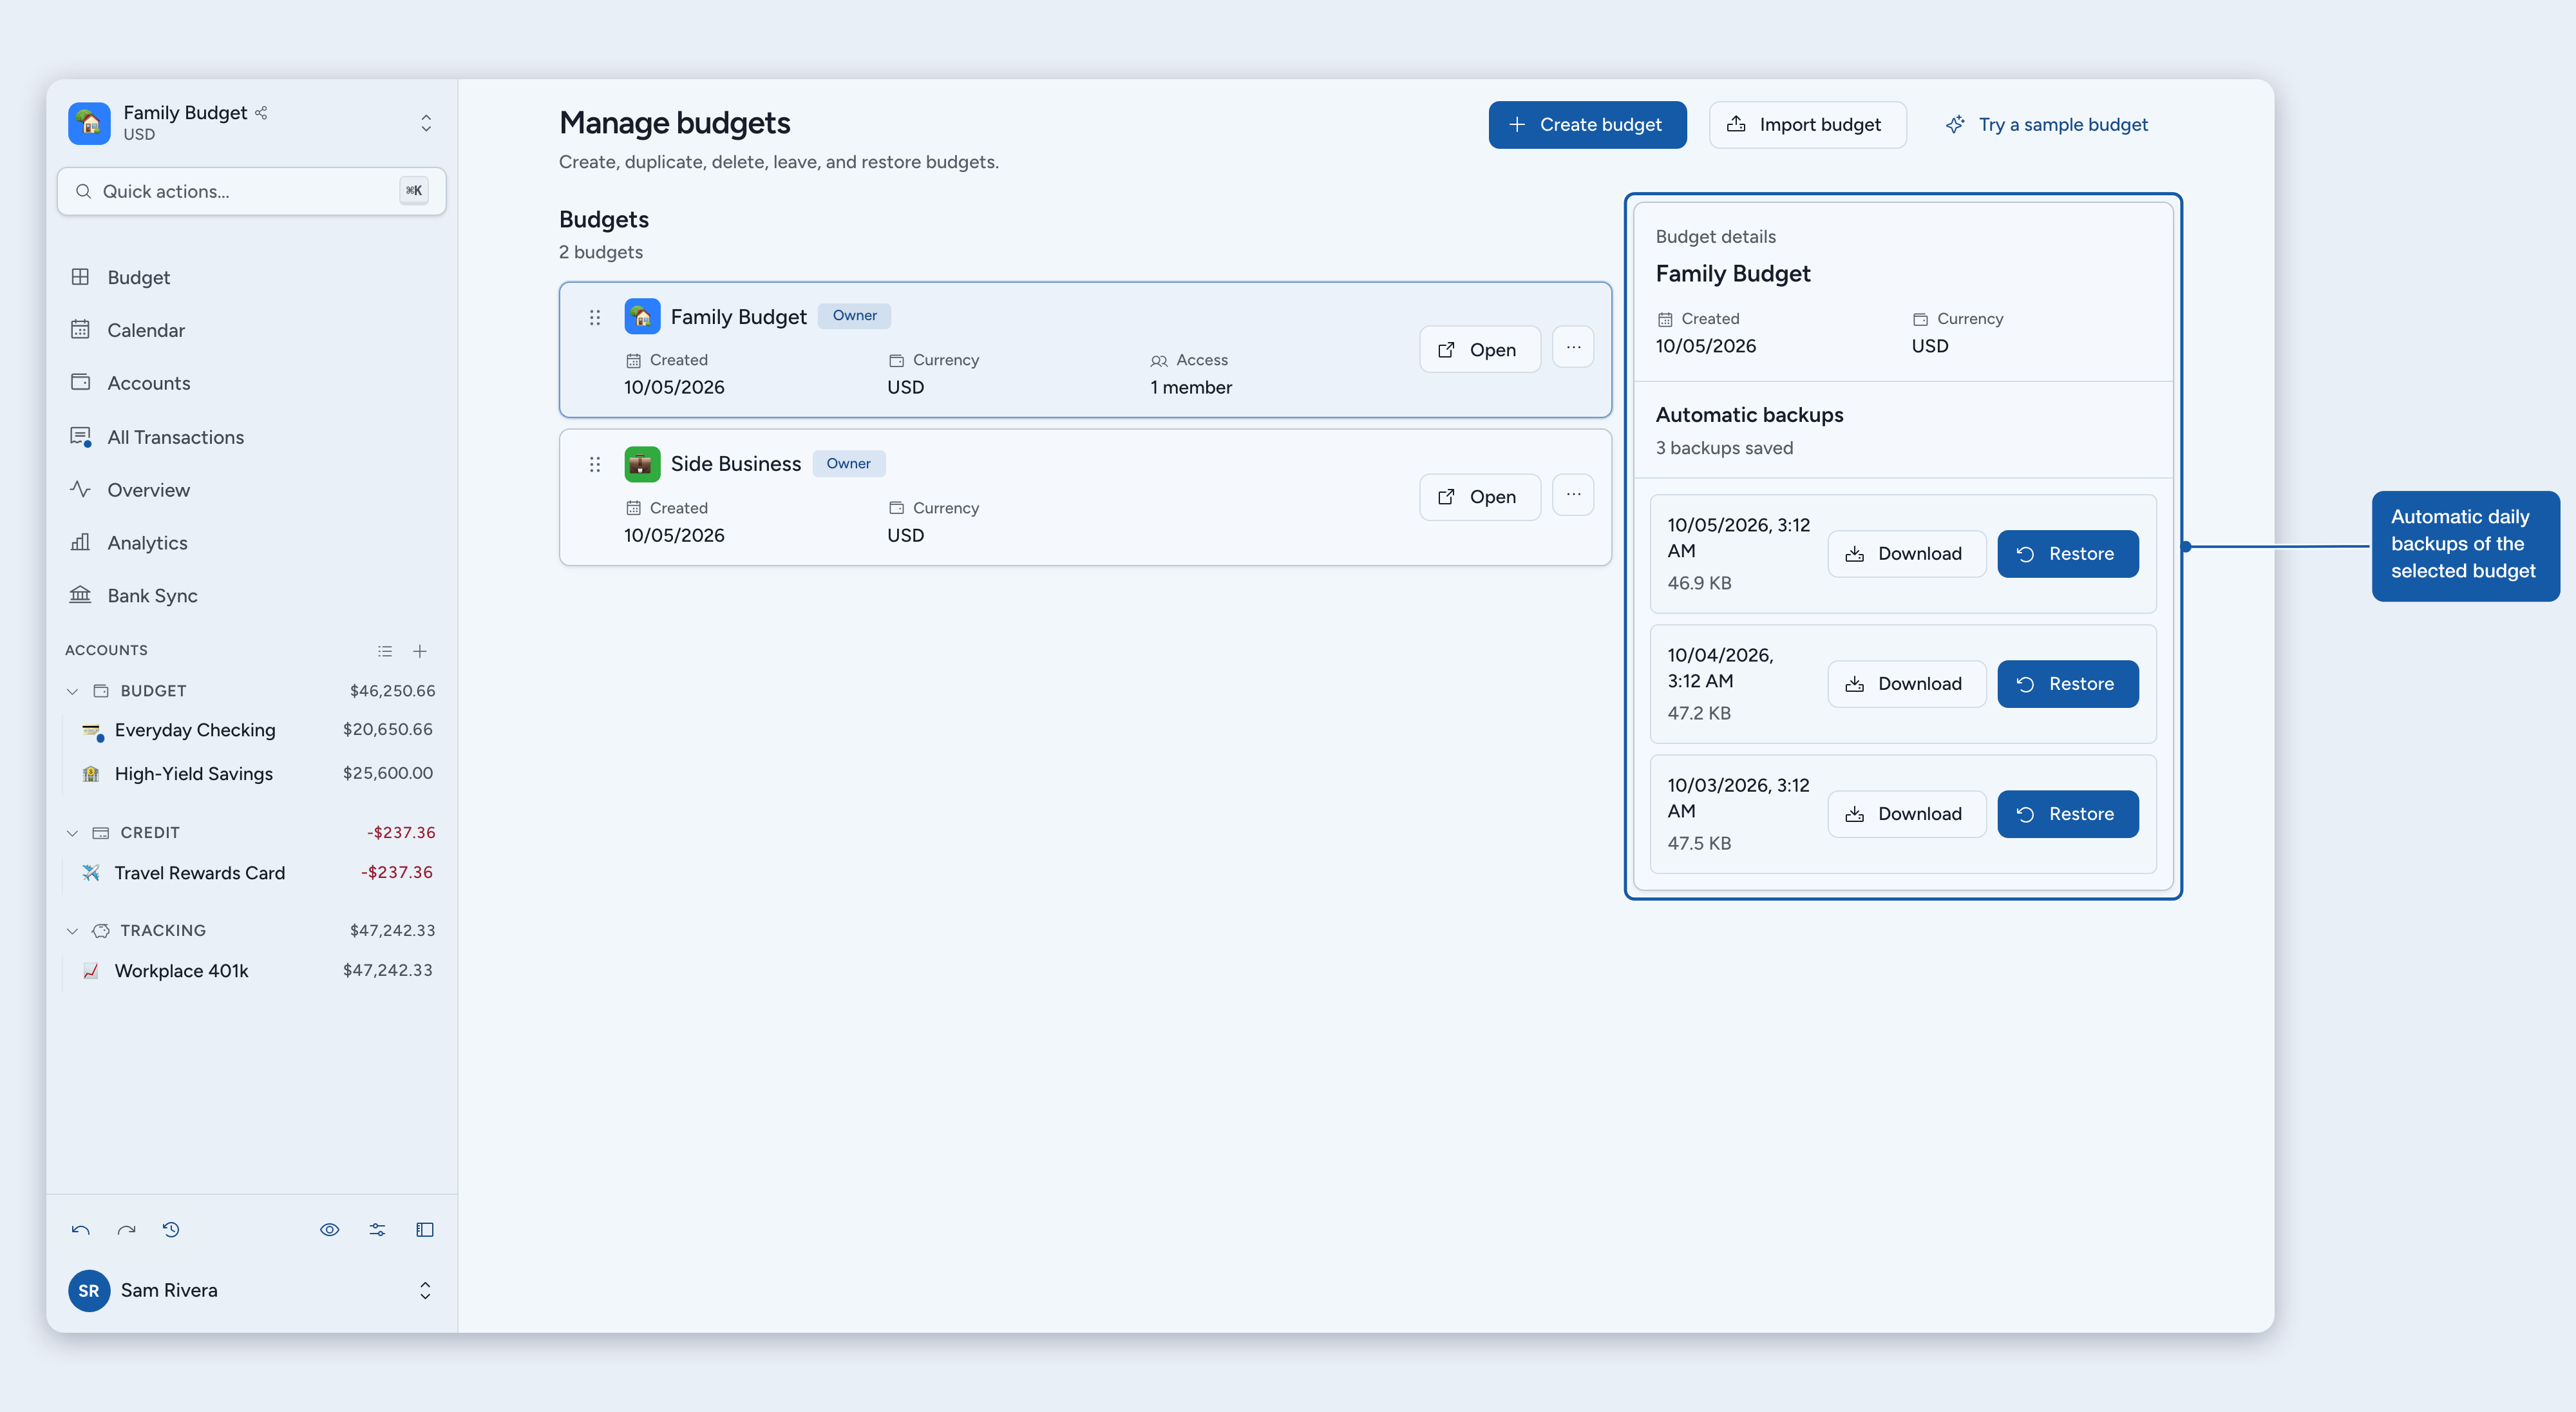Collapse the BUDGET accounts group

click(x=72, y=691)
